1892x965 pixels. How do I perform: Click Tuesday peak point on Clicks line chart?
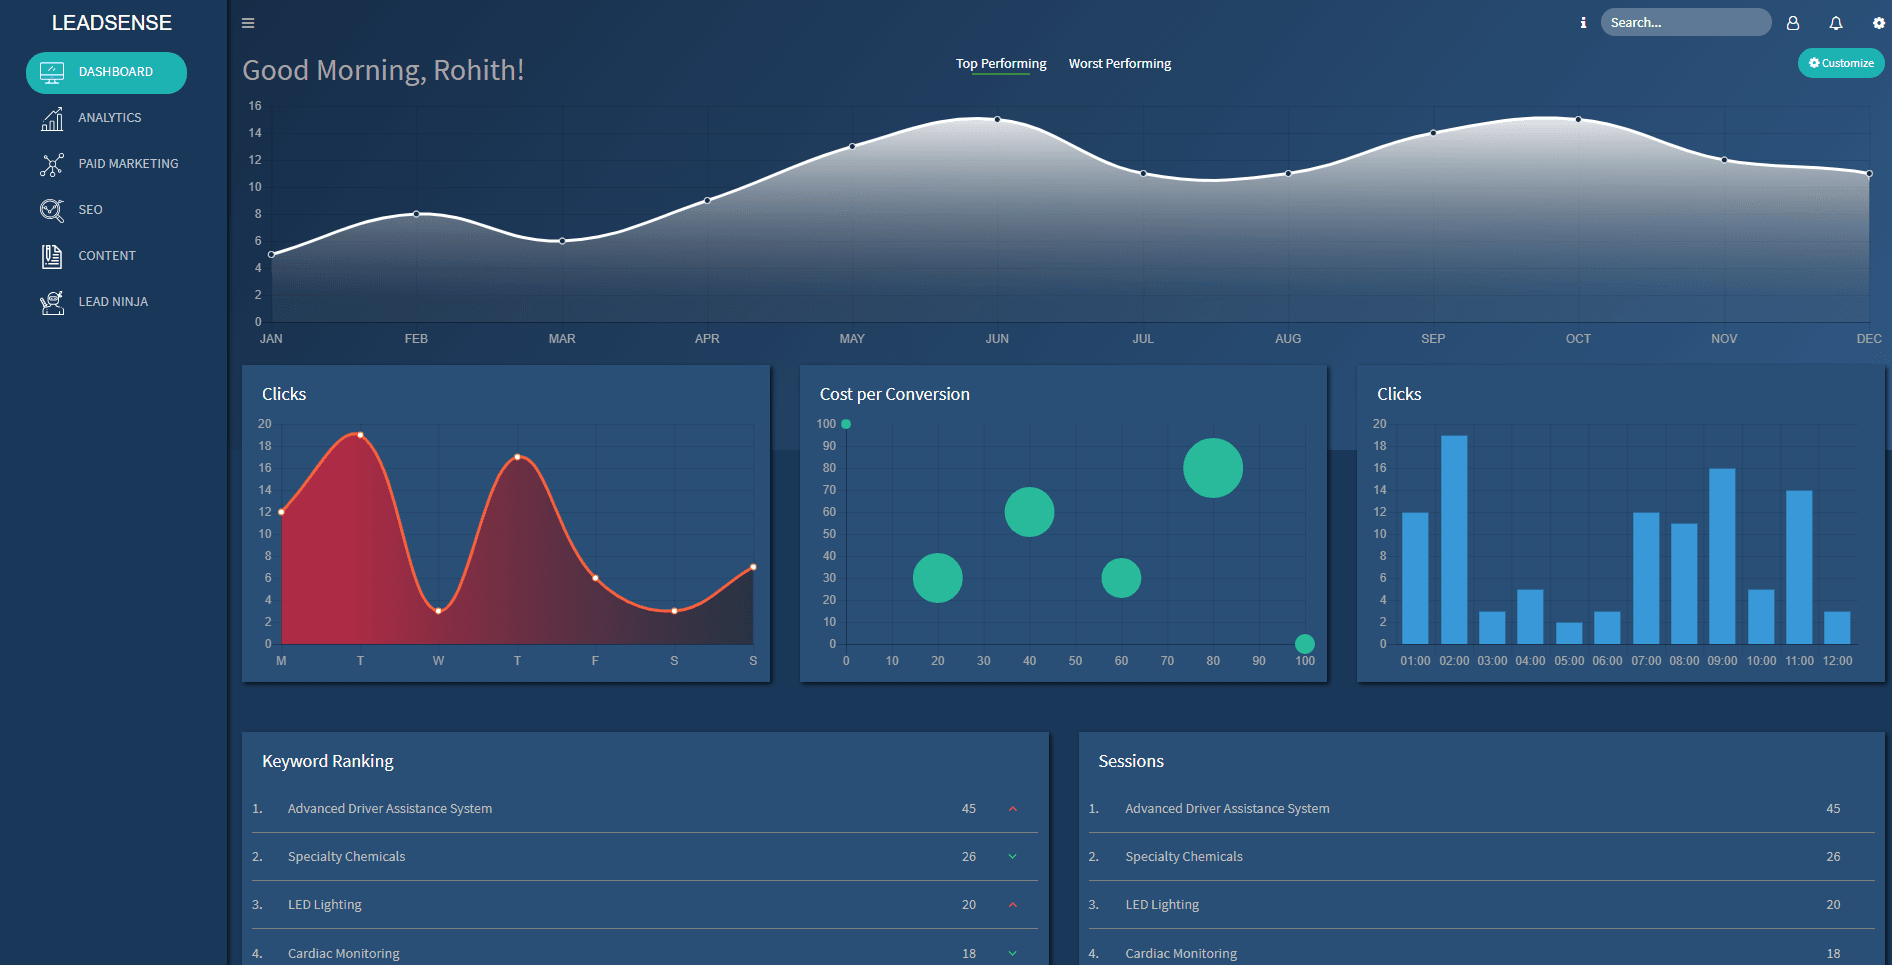[360, 435]
